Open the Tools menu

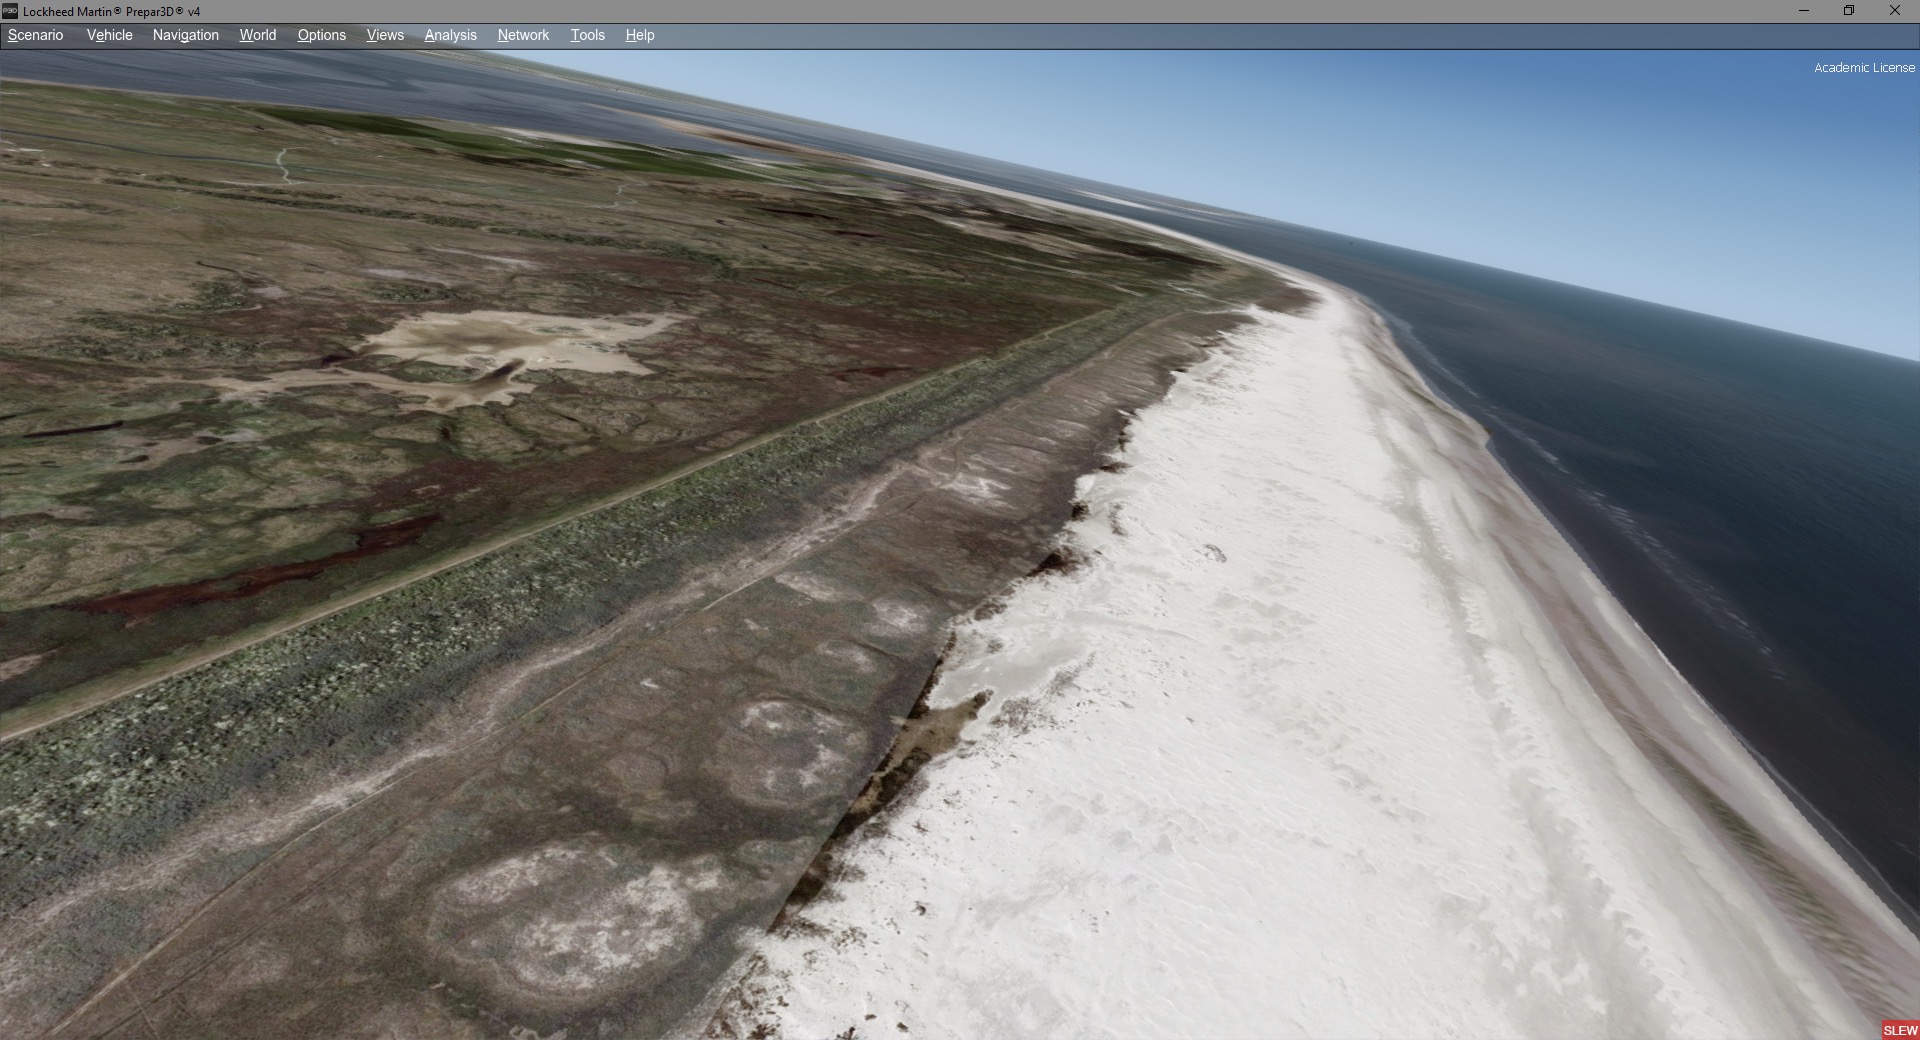(x=587, y=35)
